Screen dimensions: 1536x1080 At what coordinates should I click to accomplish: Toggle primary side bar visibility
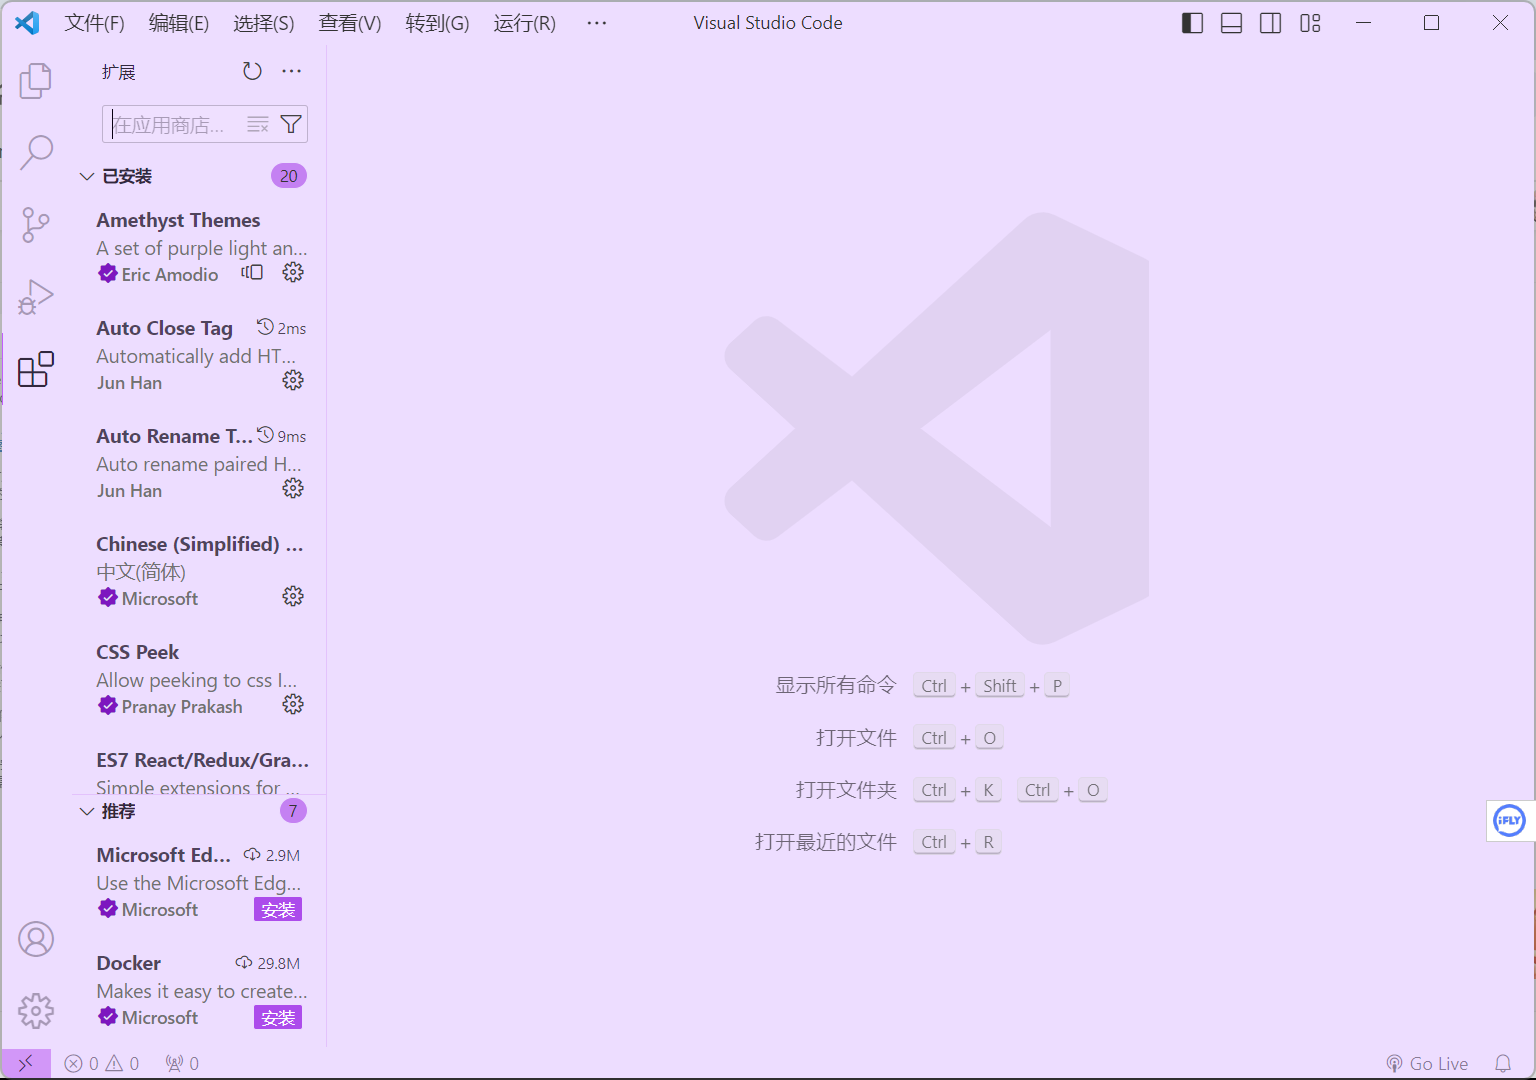pos(1192,23)
